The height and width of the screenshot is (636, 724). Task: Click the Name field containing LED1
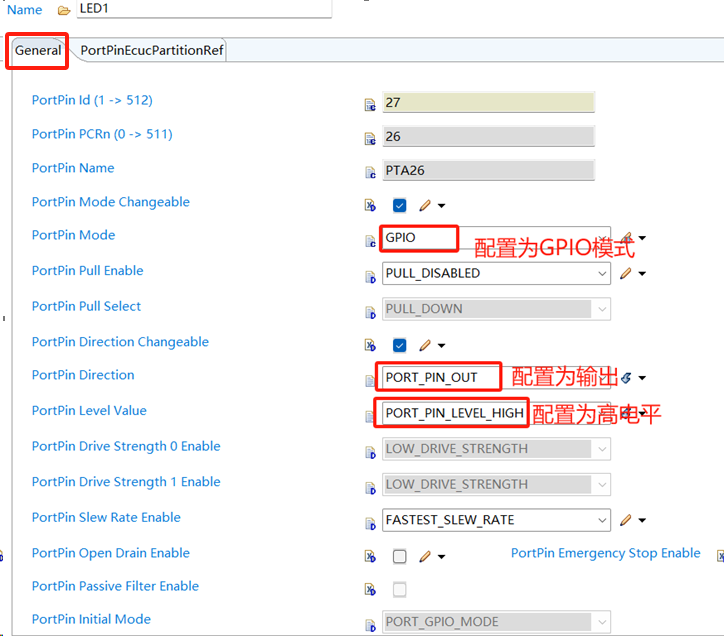pos(204,9)
